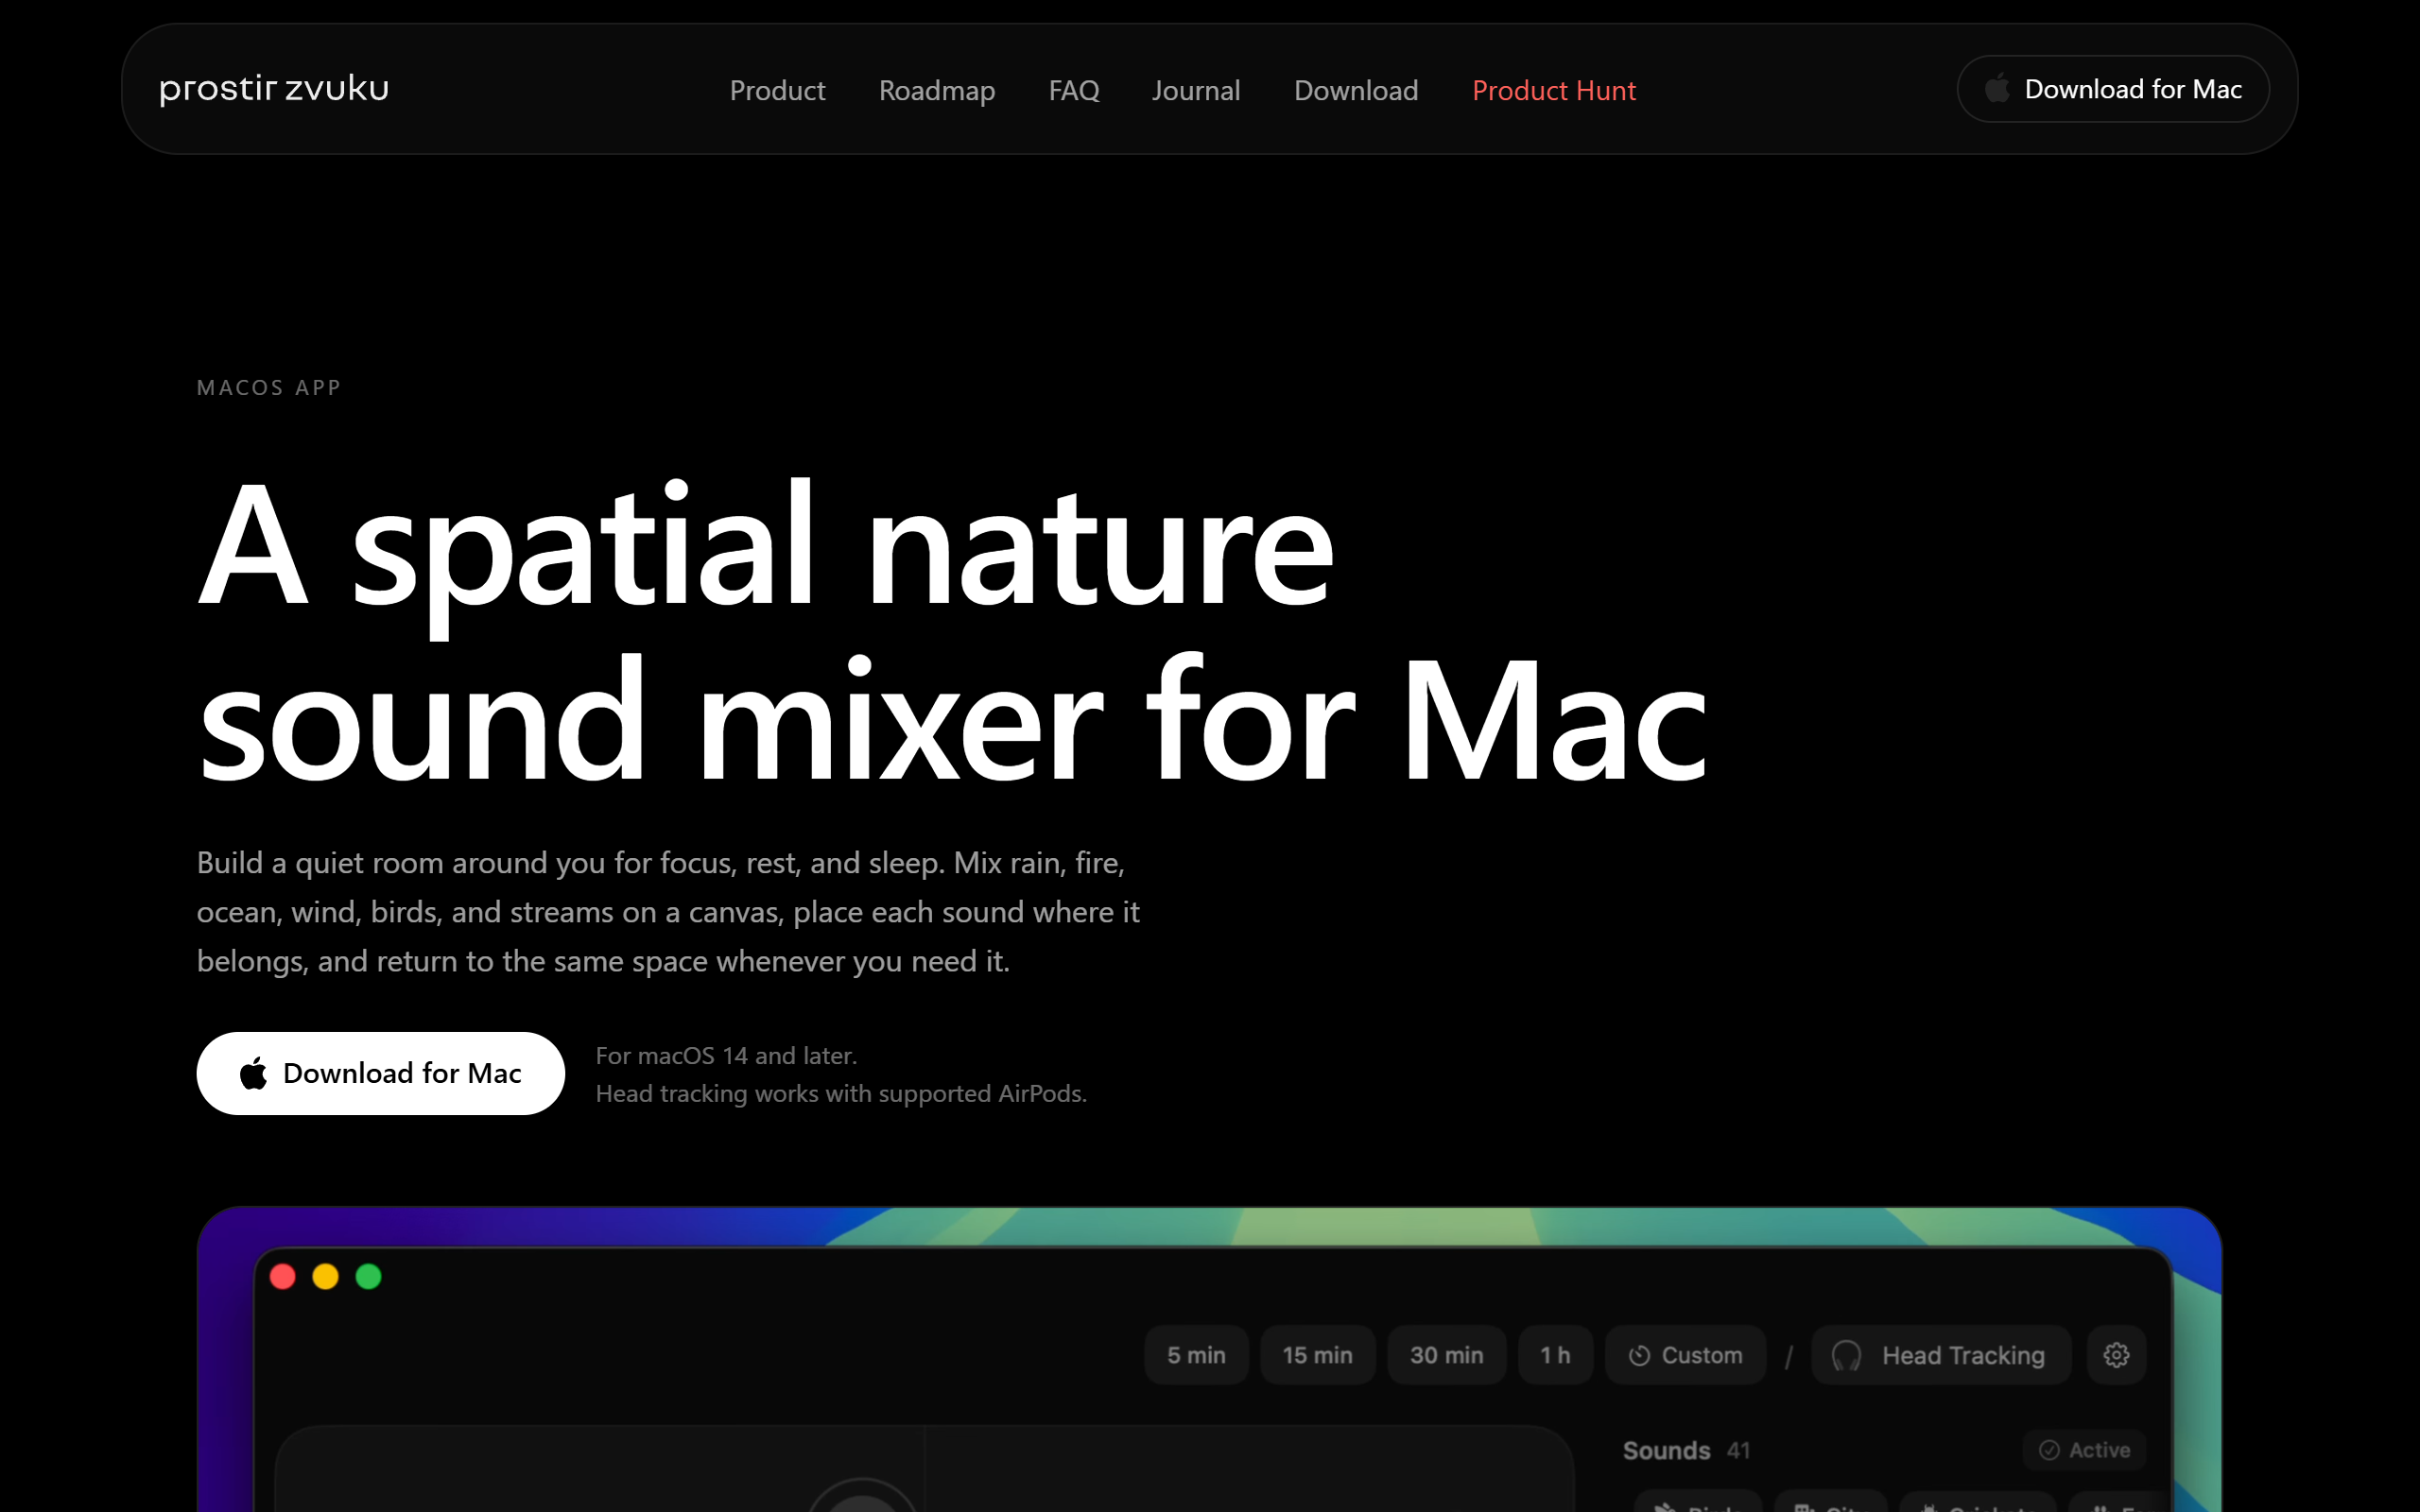This screenshot has width=2420, height=1512.
Task: Click the 'MACOS APP' label
Action: [x=269, y=388]
